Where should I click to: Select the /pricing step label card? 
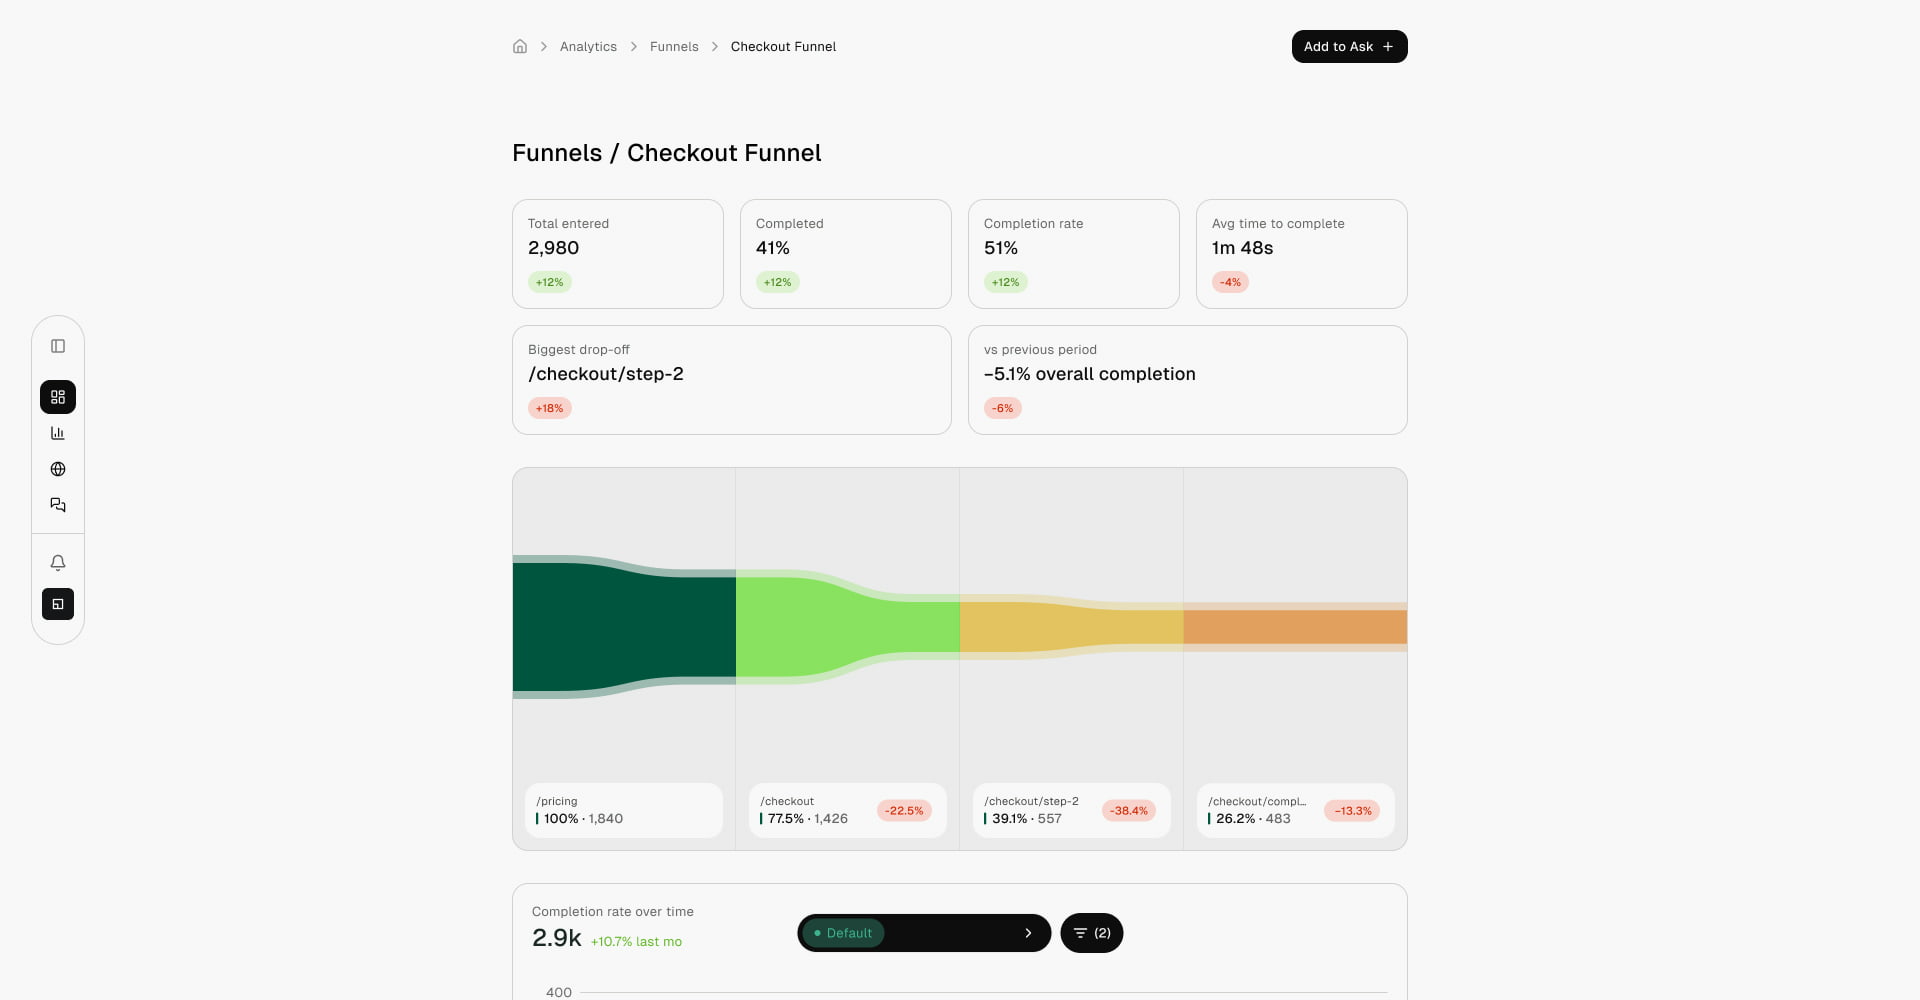point(624,810)
